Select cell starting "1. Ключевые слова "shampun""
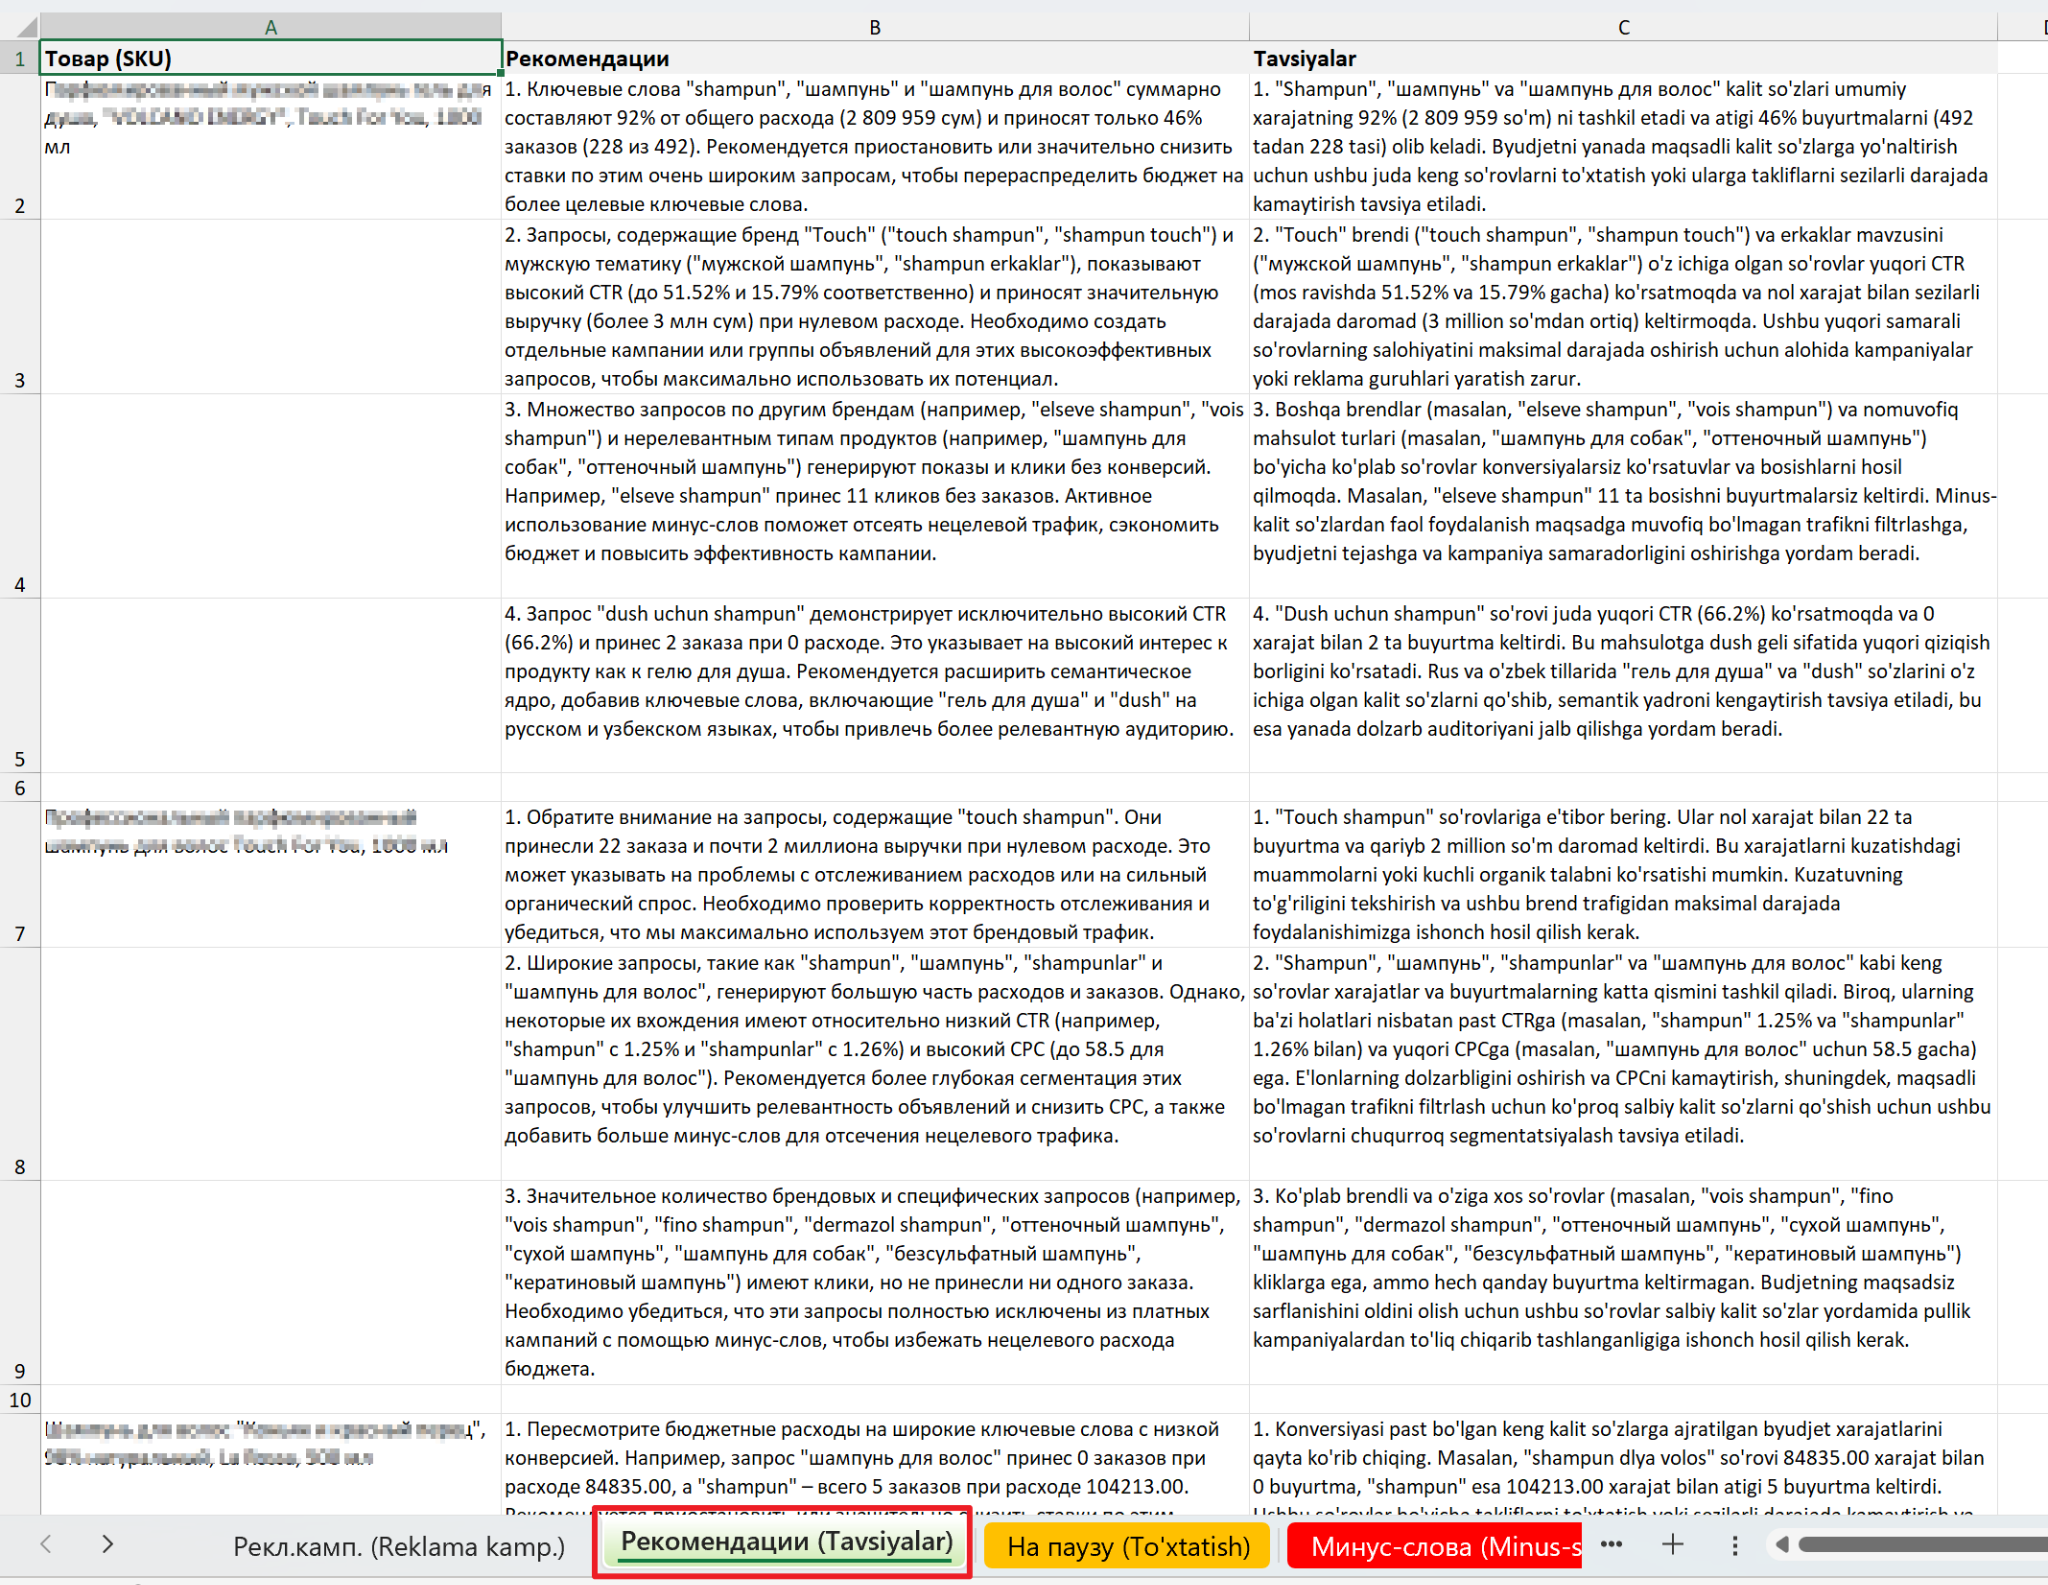The width and height of the screenshot is (2048, 1585). point(875,146)
